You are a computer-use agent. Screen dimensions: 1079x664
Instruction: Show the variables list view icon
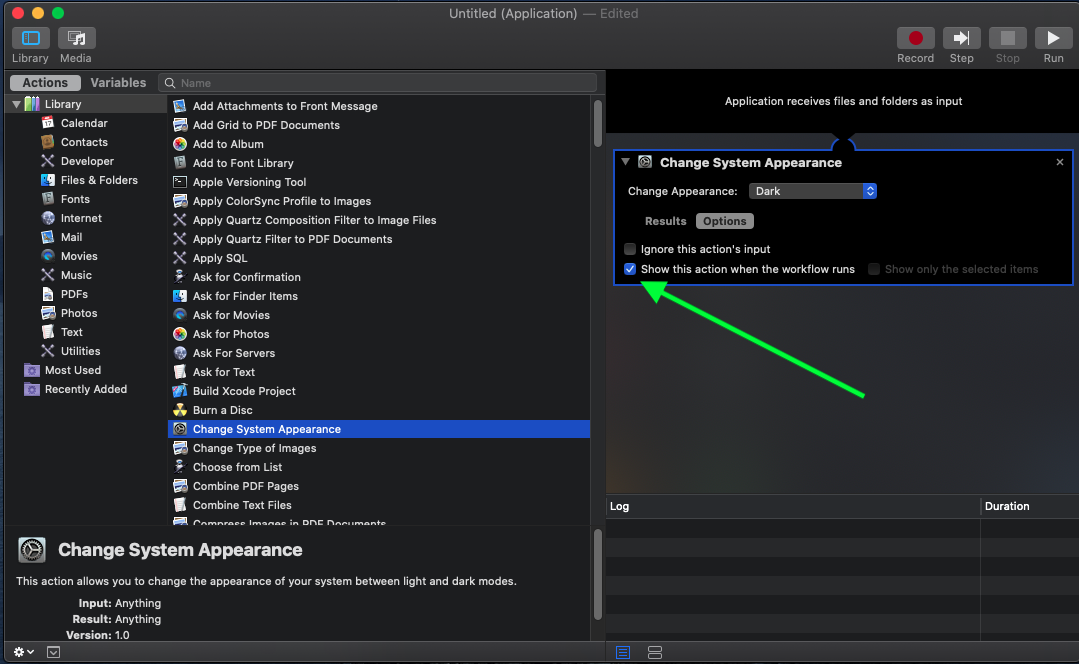pyautogui.click(x=655, y=652)
